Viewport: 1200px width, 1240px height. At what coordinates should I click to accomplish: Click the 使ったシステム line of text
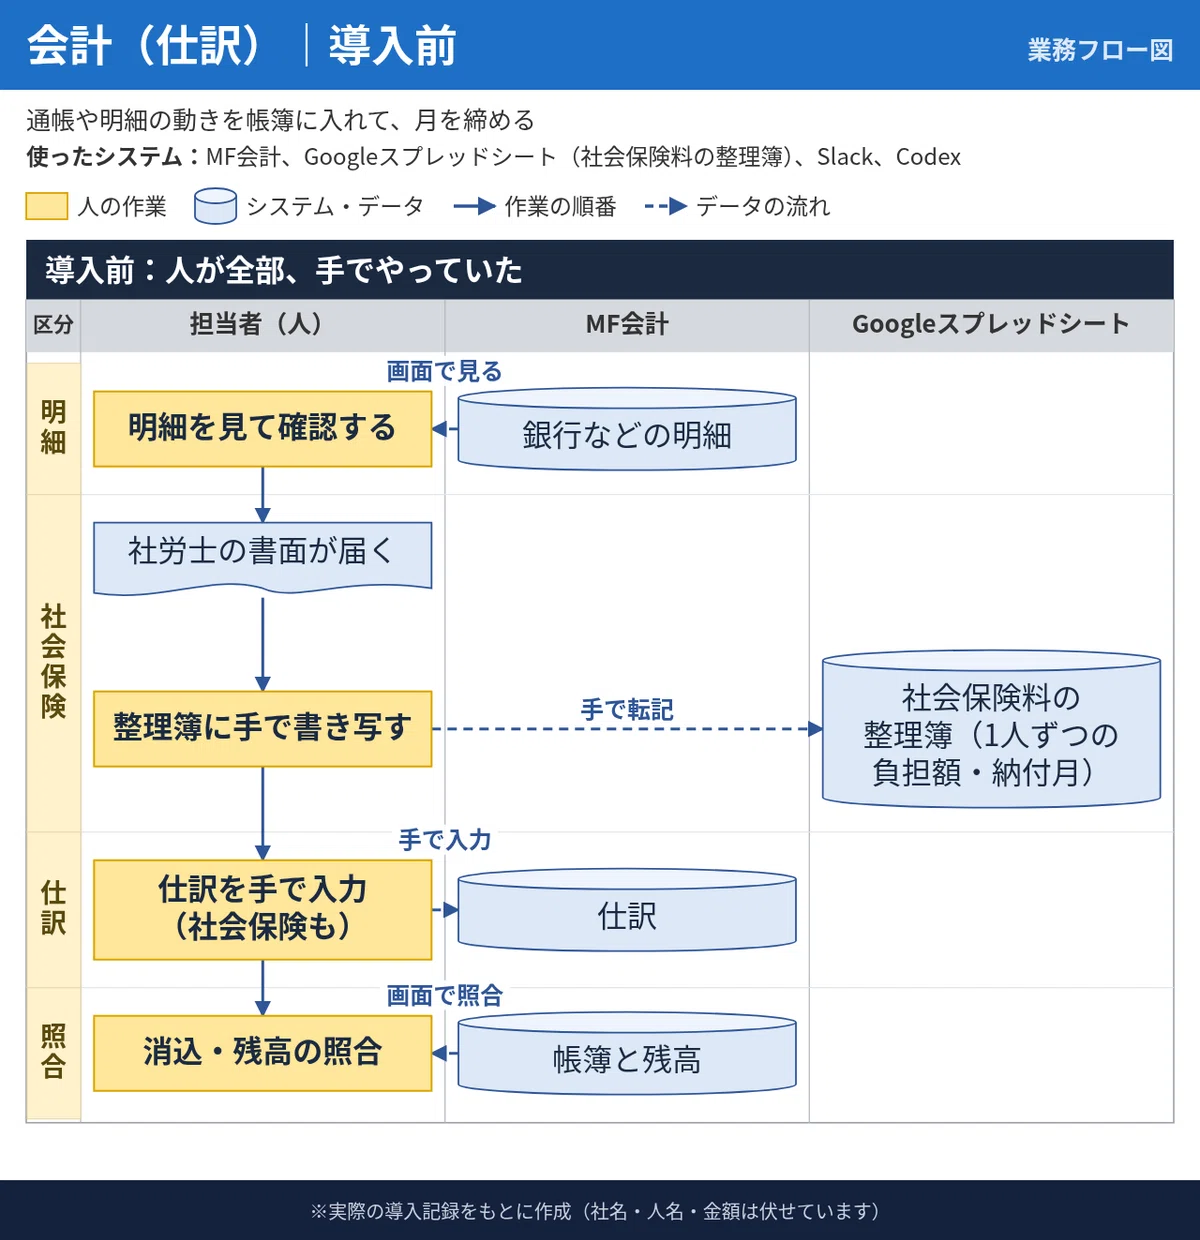[x=494, y=157]
